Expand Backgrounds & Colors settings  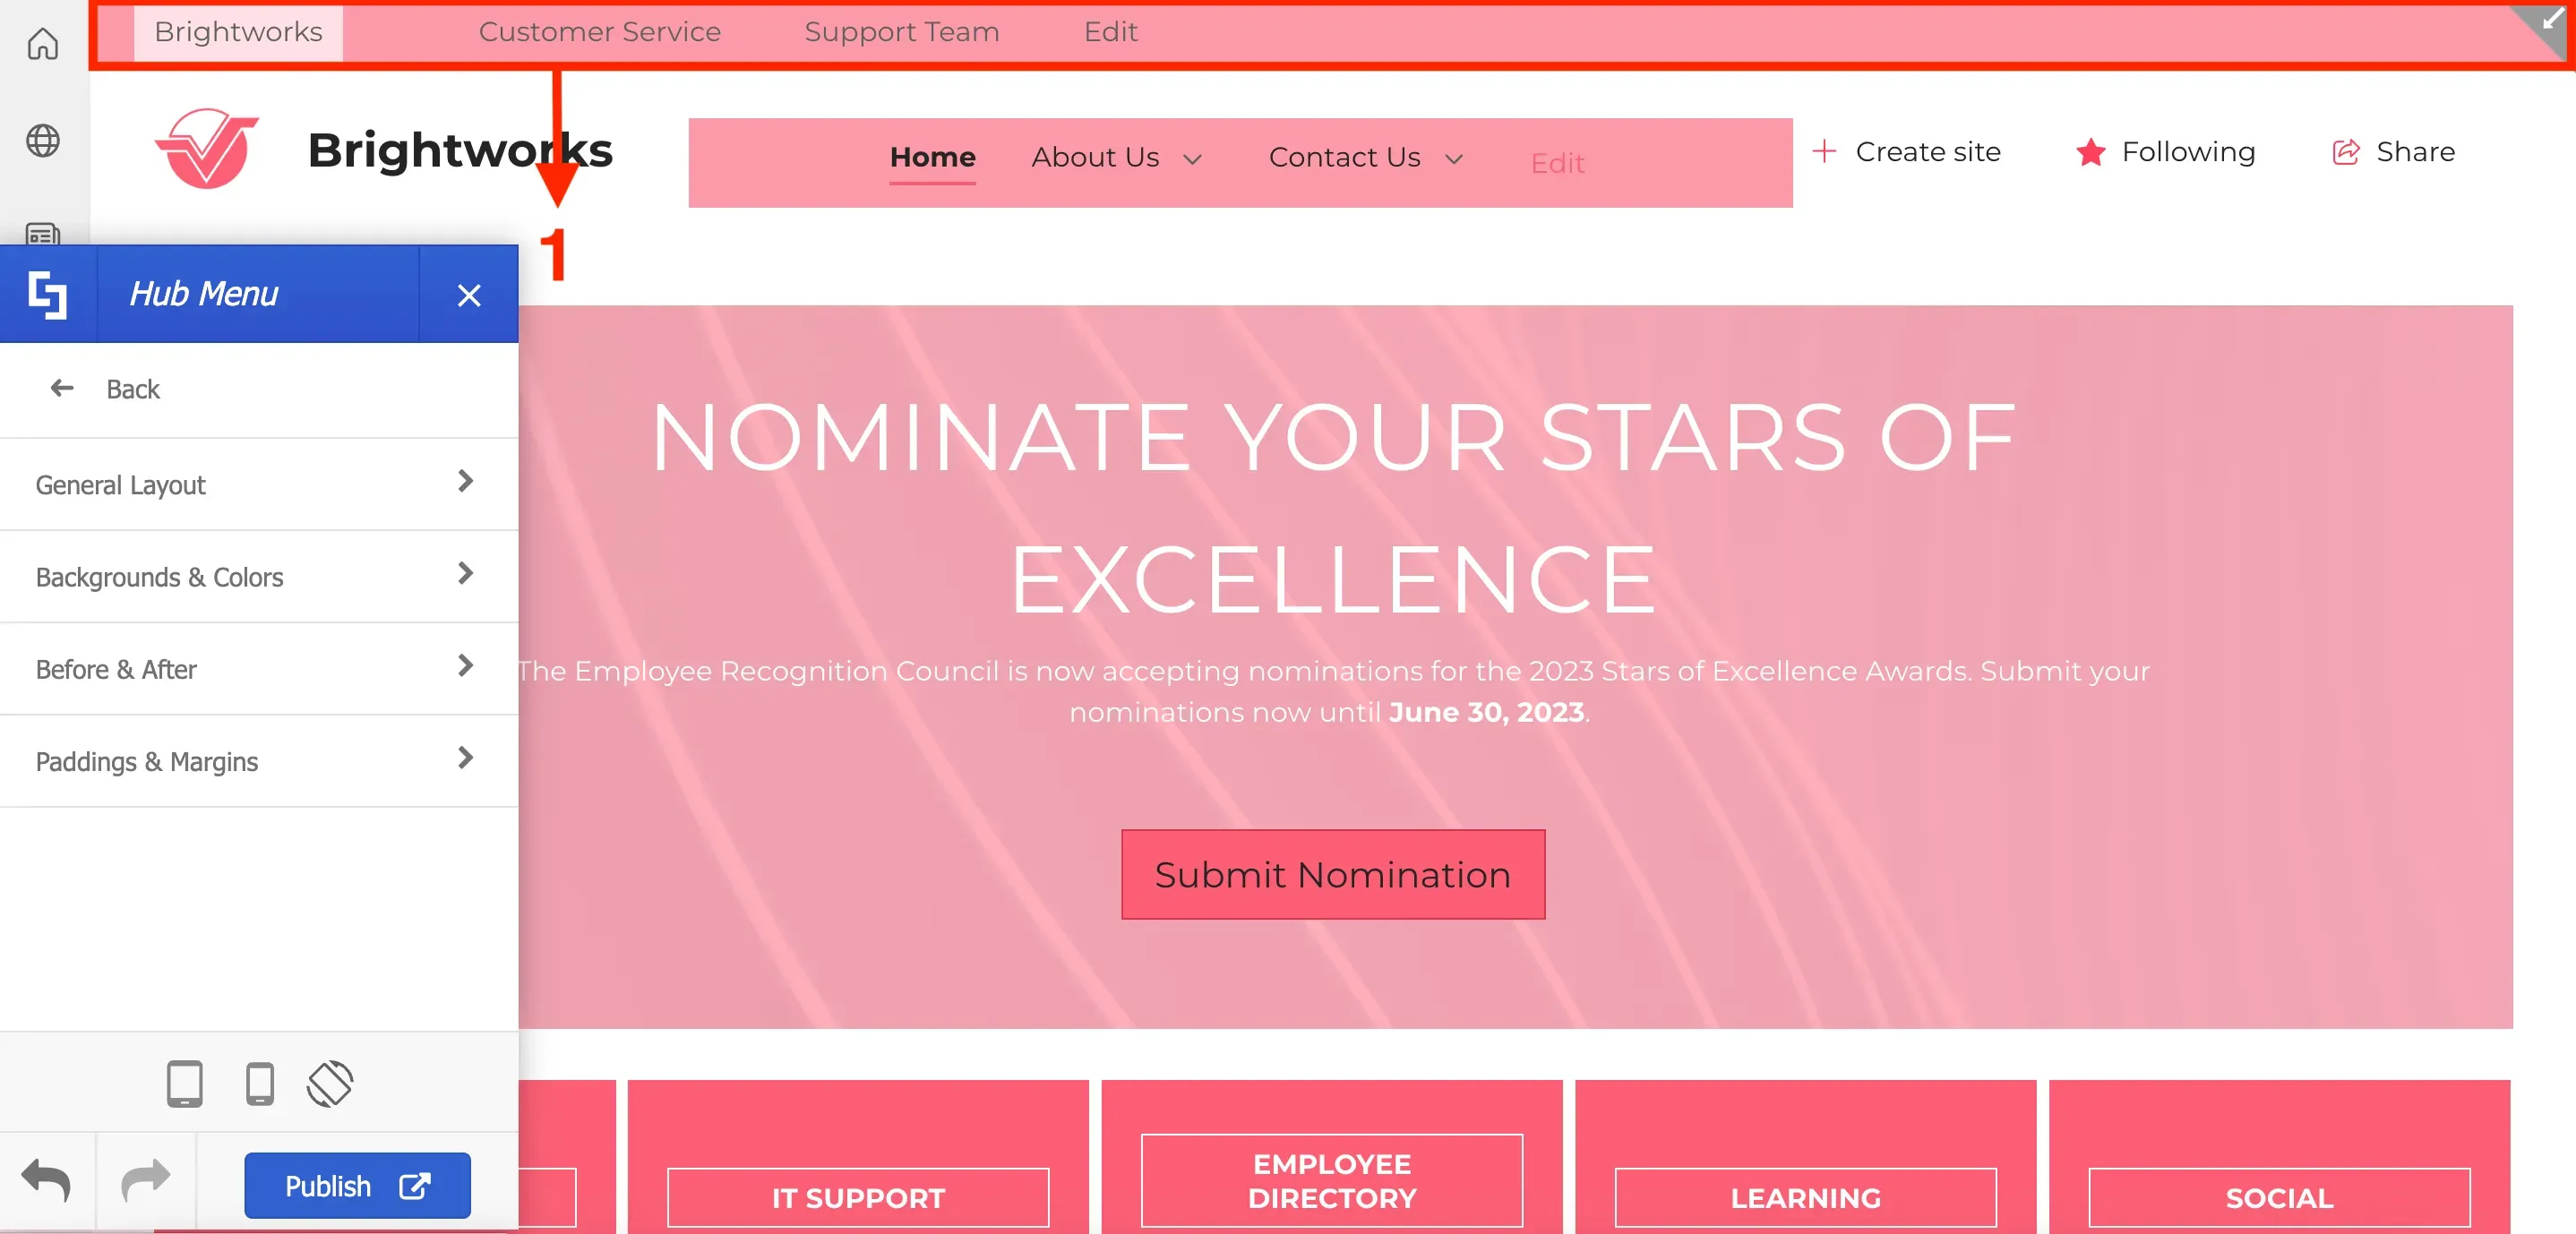[259, 577]
